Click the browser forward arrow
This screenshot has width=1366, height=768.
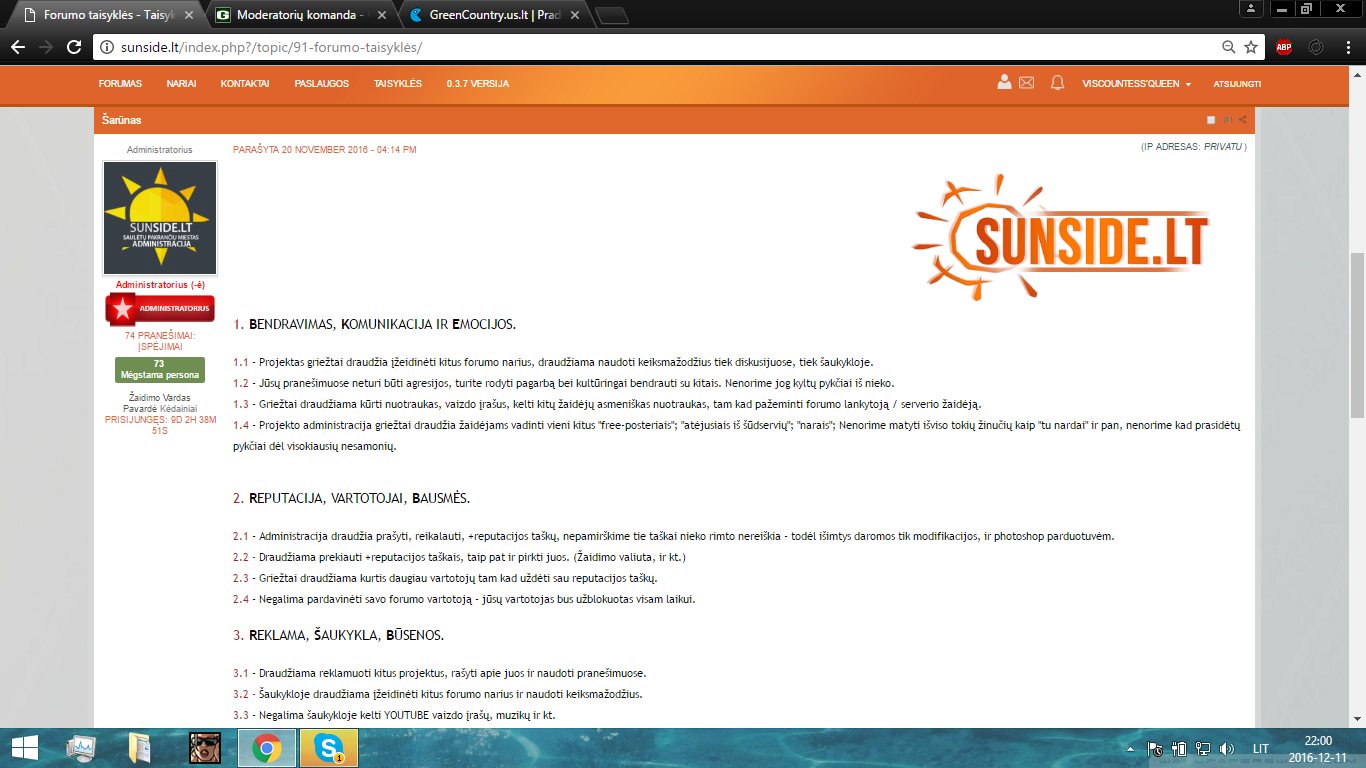[46, 47]
